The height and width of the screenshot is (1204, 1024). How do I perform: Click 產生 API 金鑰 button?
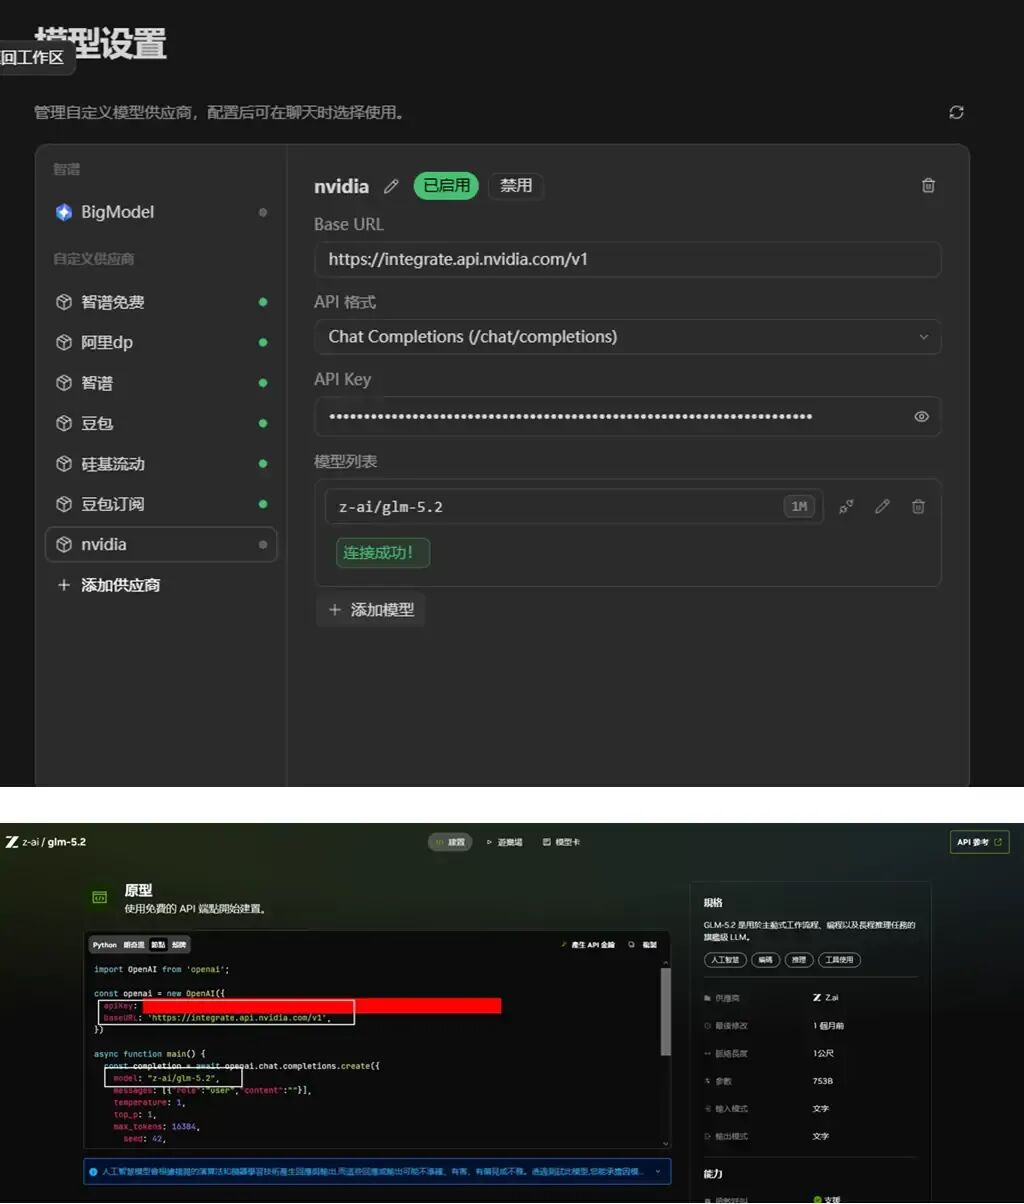point(589,945)
